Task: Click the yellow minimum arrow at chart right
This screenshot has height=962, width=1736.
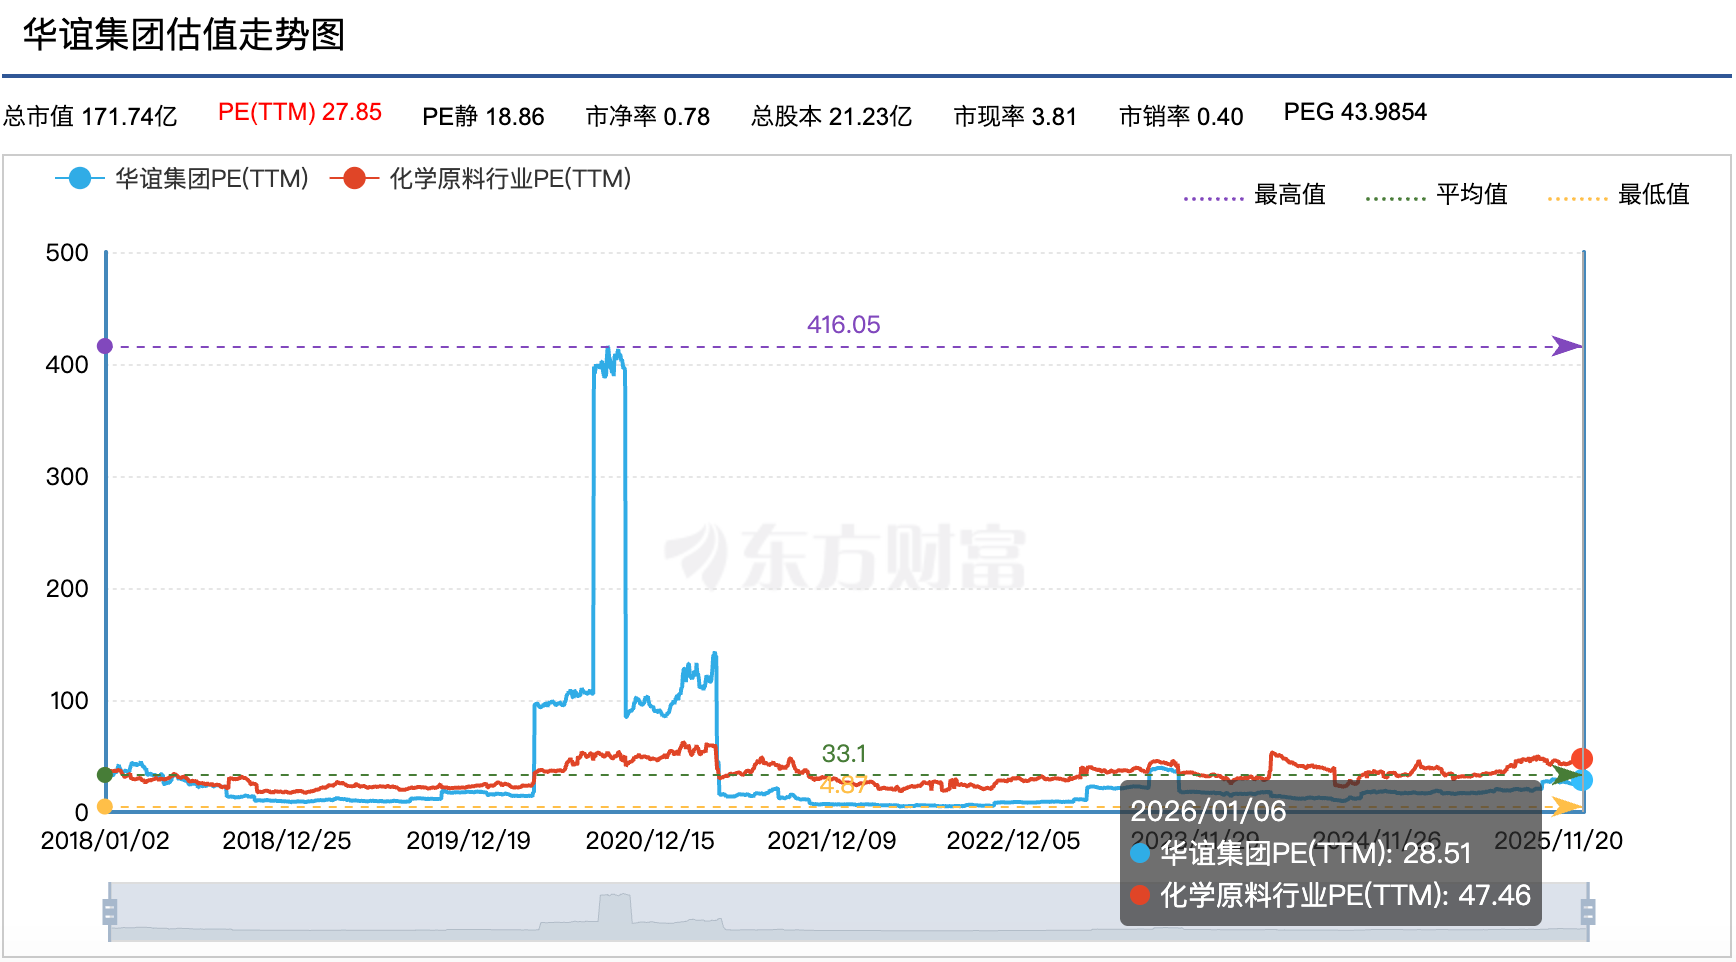Action: [x=1566, y=805]
